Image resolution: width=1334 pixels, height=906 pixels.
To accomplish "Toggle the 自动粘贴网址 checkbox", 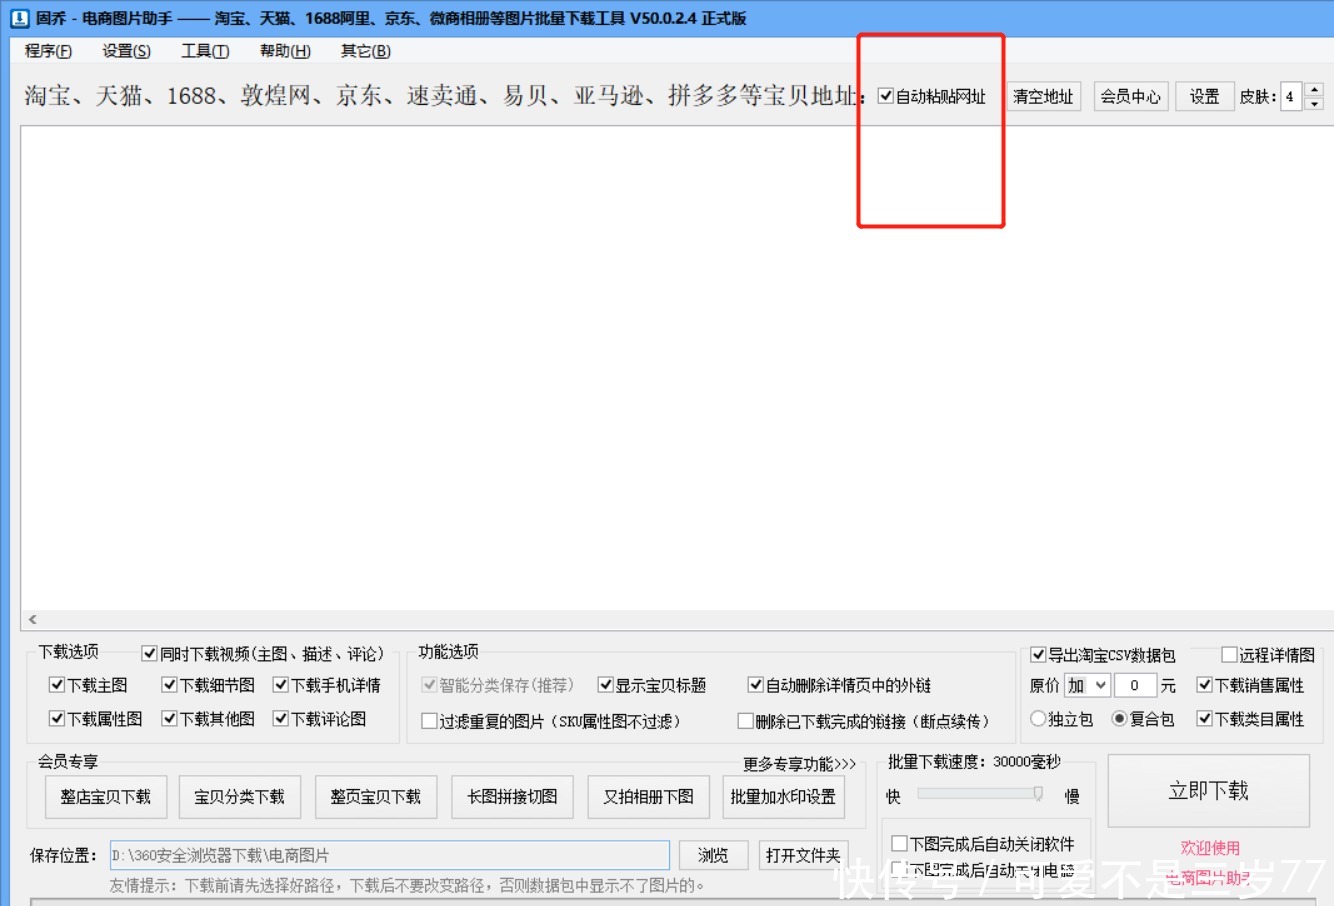I will pos(885,96).
